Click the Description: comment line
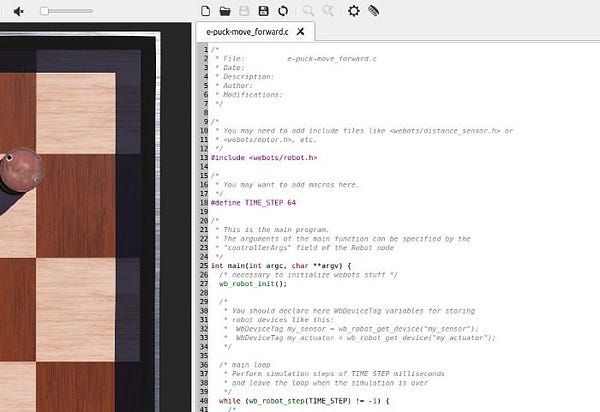This screenshot has height=412, width=600. pyautogui.click(x=245, y=77)
